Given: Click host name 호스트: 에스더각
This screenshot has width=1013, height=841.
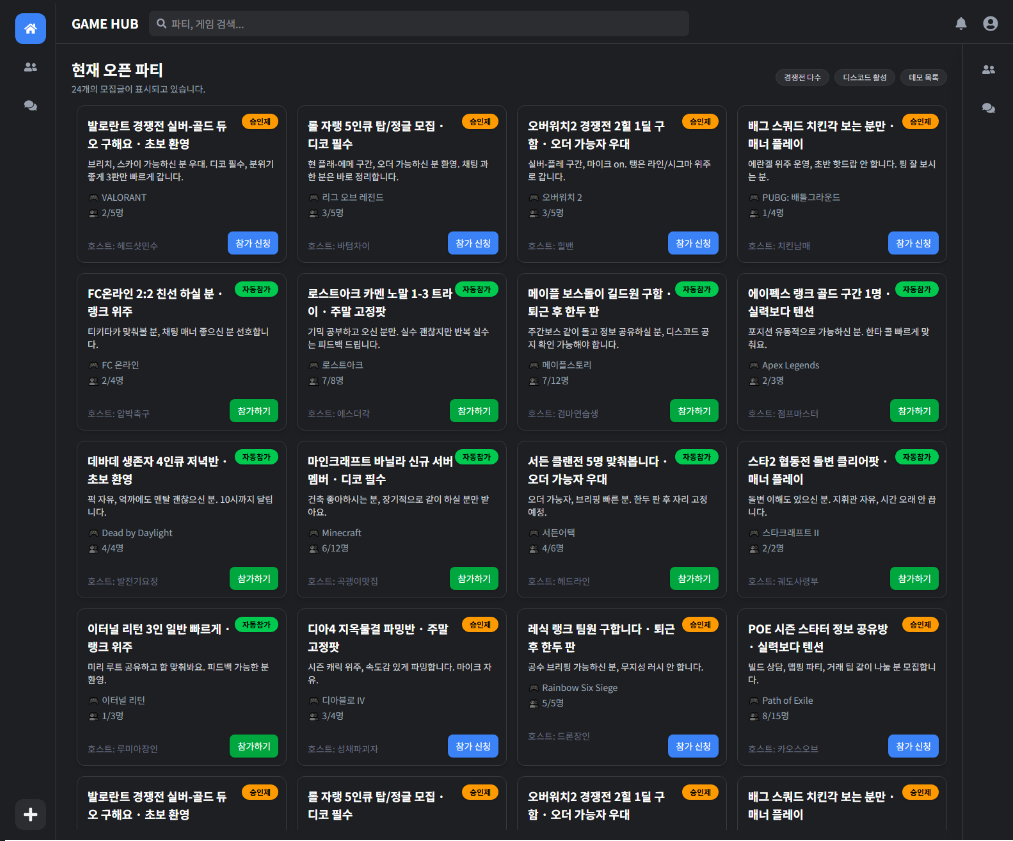Looking at the screenshot, I should (x=339, y=414).
